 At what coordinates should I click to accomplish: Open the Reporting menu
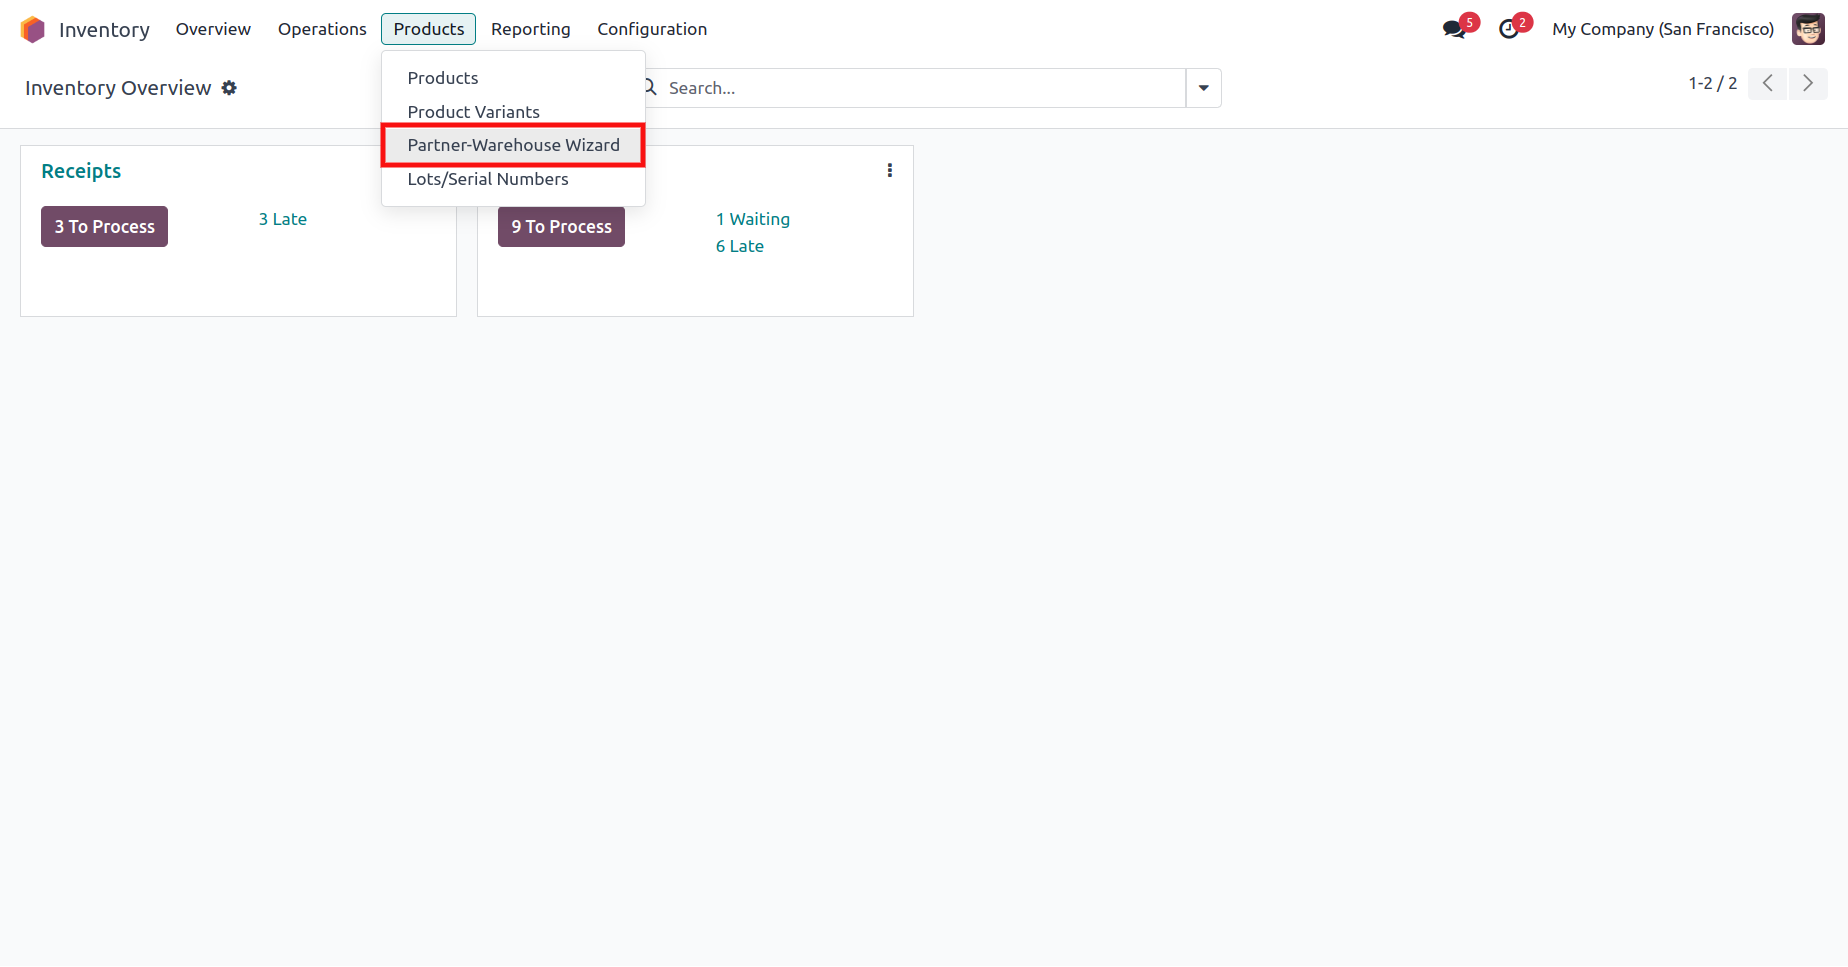(x=531, y=29)
